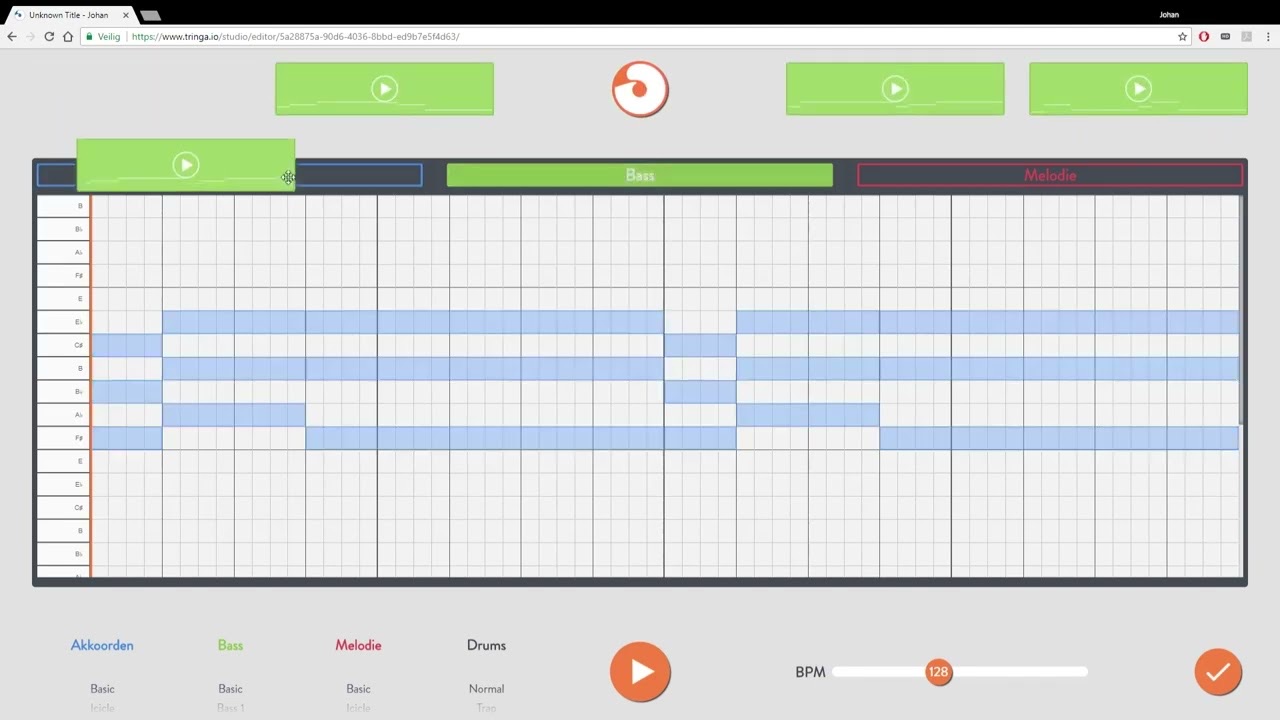Select Normal under Drums
1280x720 pixels.
[486, 688]
